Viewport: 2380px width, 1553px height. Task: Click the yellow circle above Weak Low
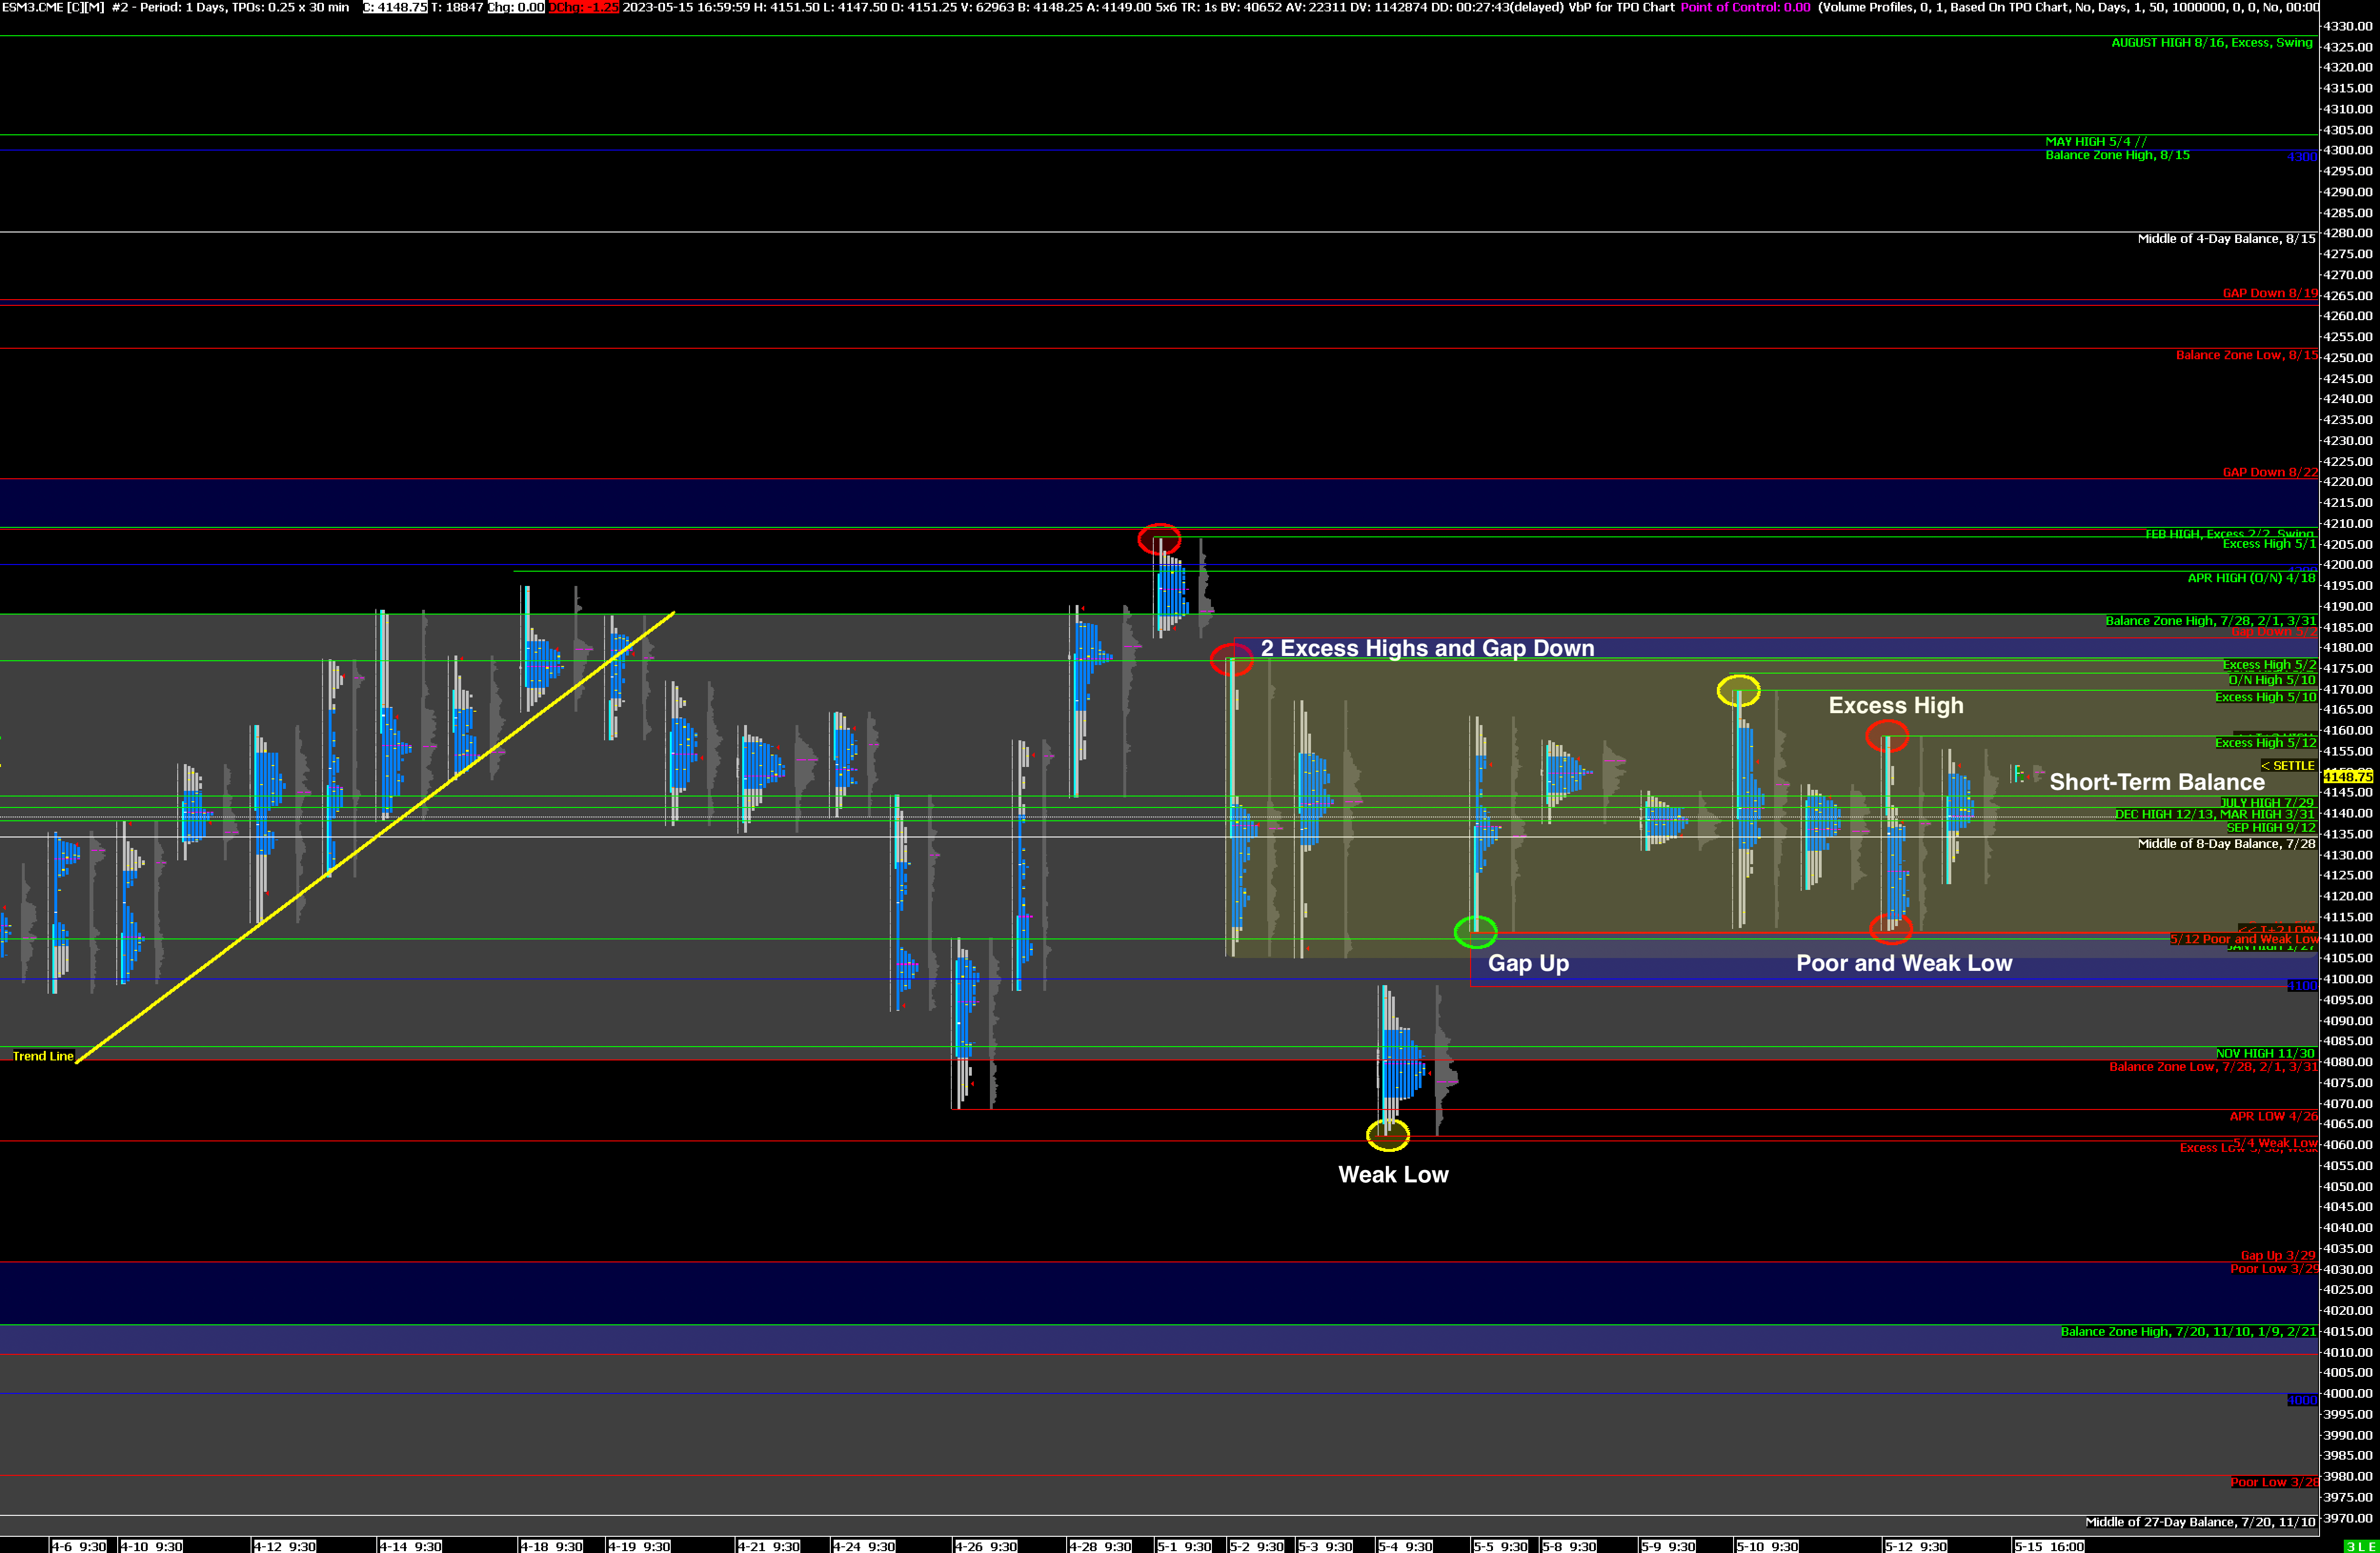[x=1388, y=1135]
